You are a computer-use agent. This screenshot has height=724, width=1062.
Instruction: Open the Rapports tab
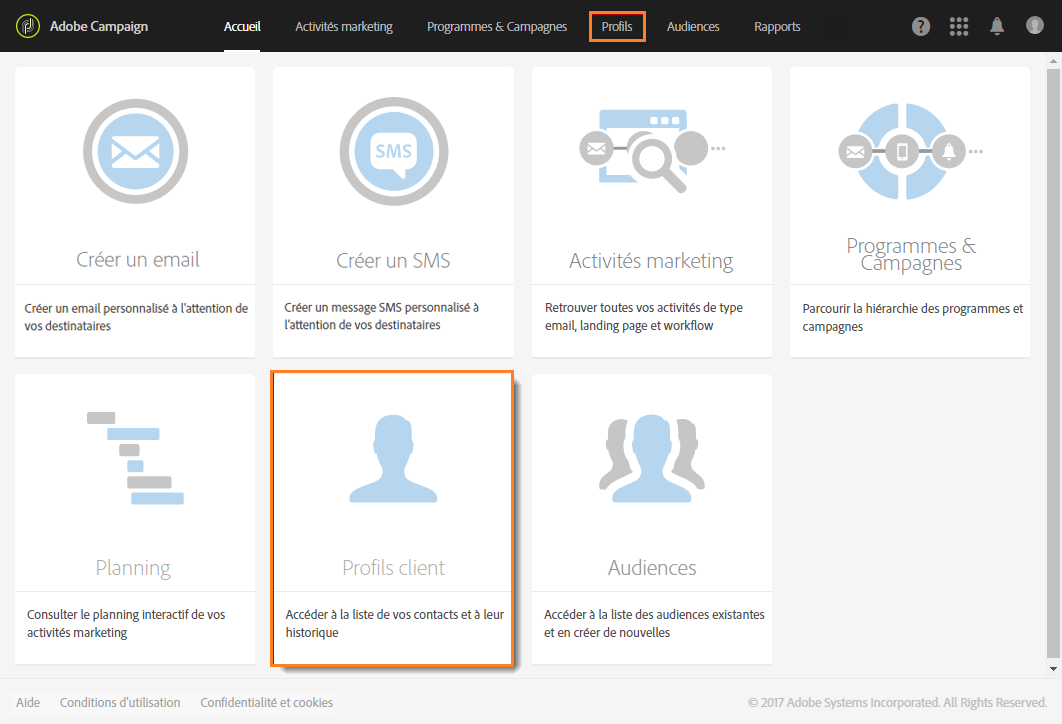pyautogui.click(x=777, y=26)
